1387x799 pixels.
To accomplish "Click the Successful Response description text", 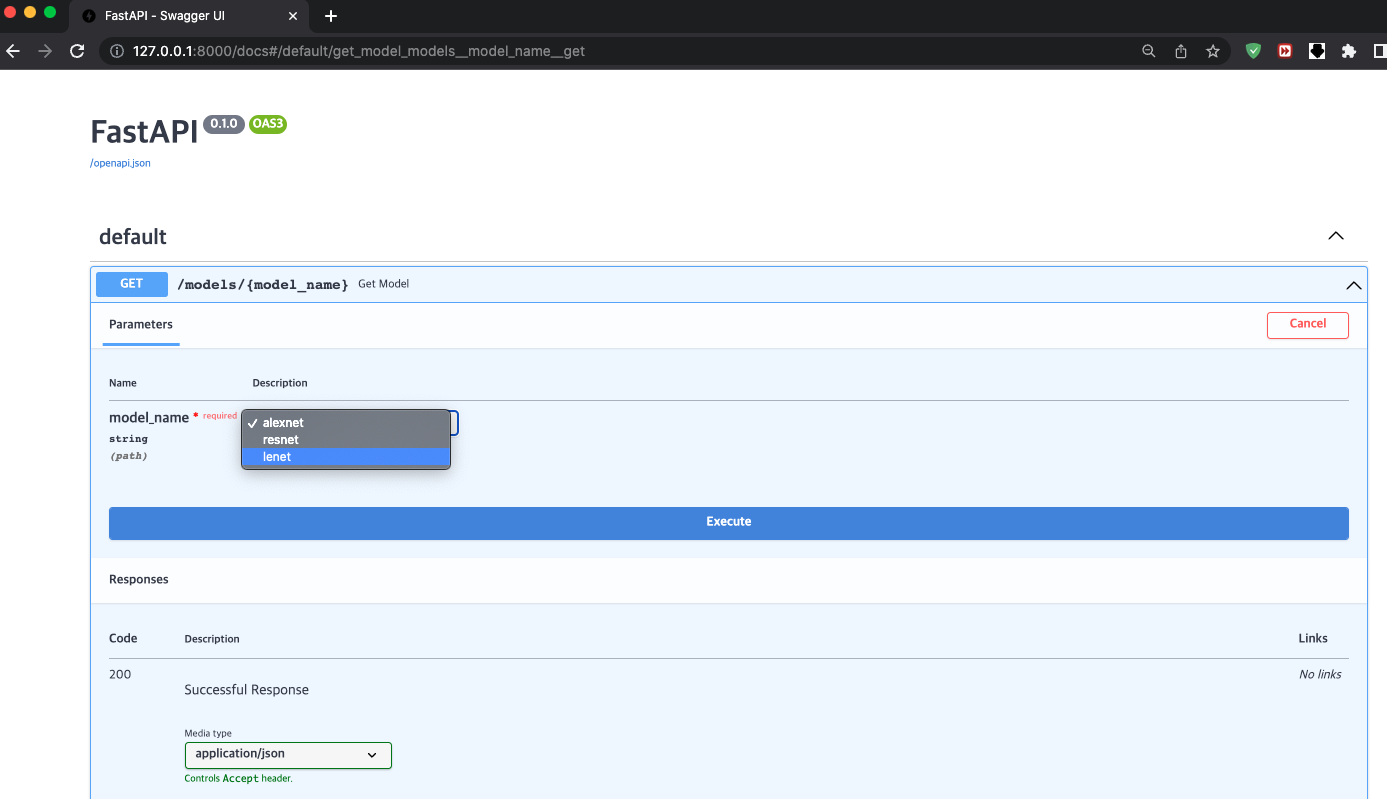I will tap(246, 690).
